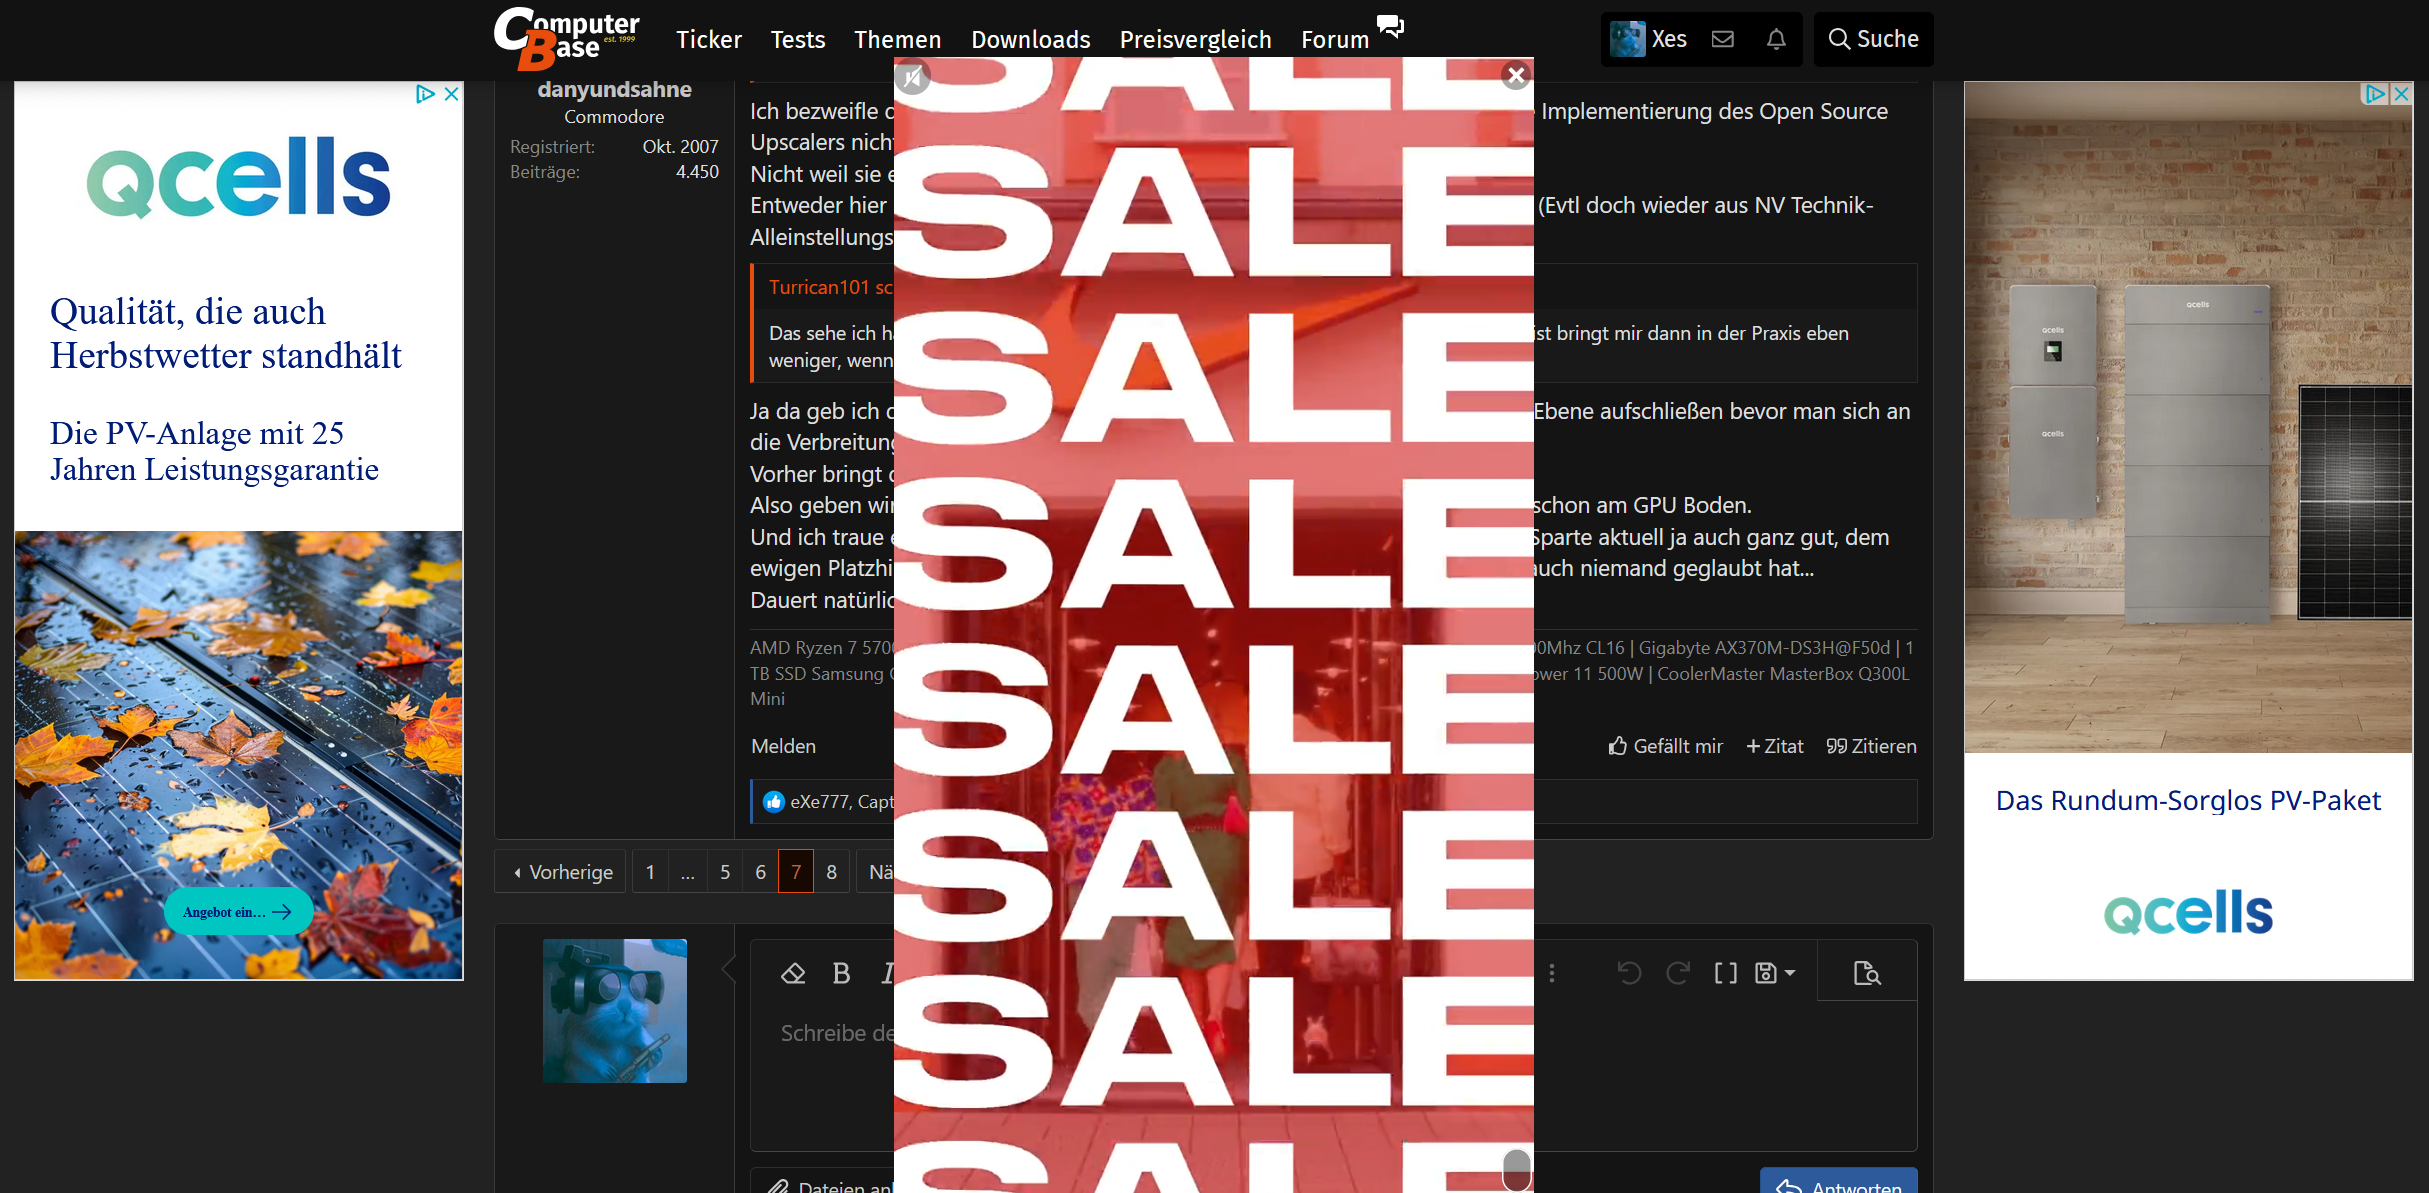
Task: Unmute the SALE video ad
Action: point(912,77)
